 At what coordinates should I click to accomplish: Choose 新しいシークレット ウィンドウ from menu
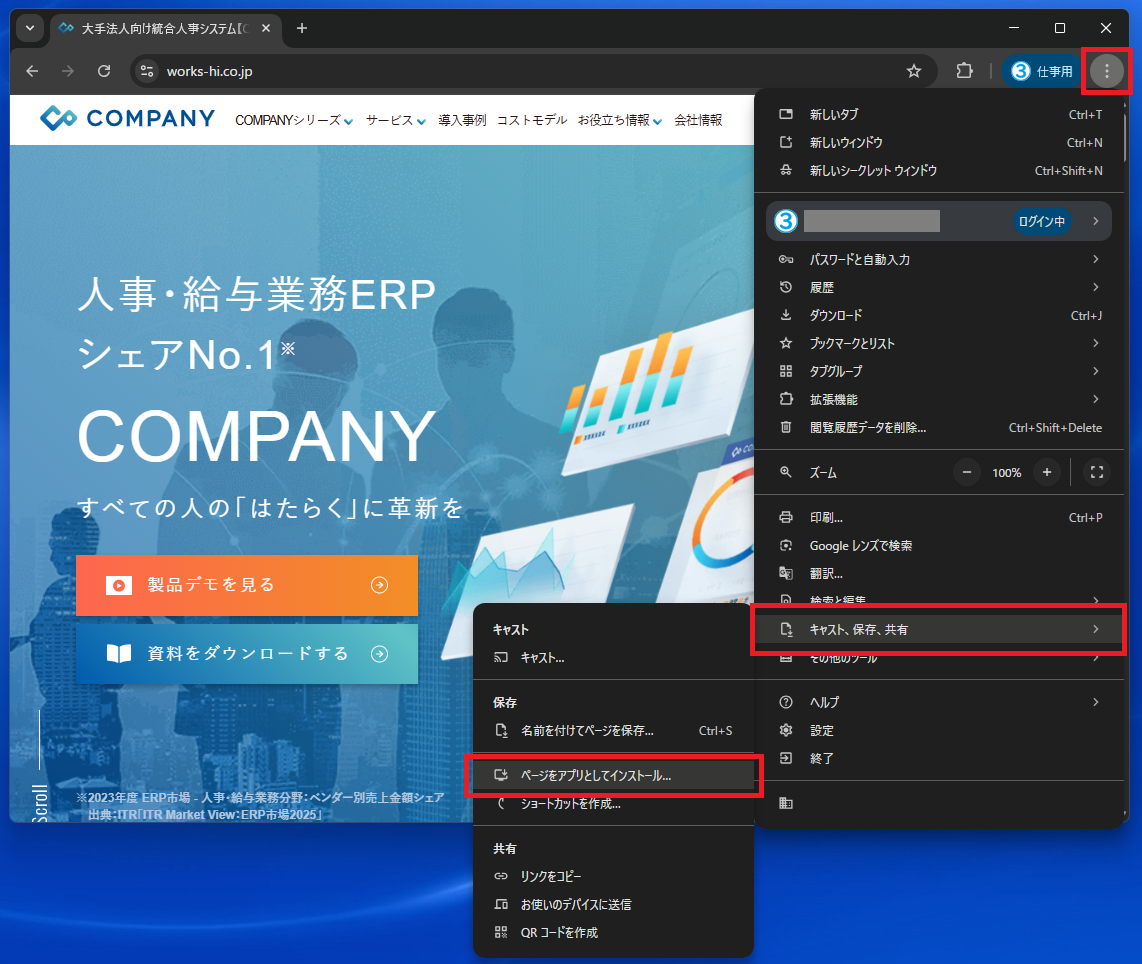point(873,171)
